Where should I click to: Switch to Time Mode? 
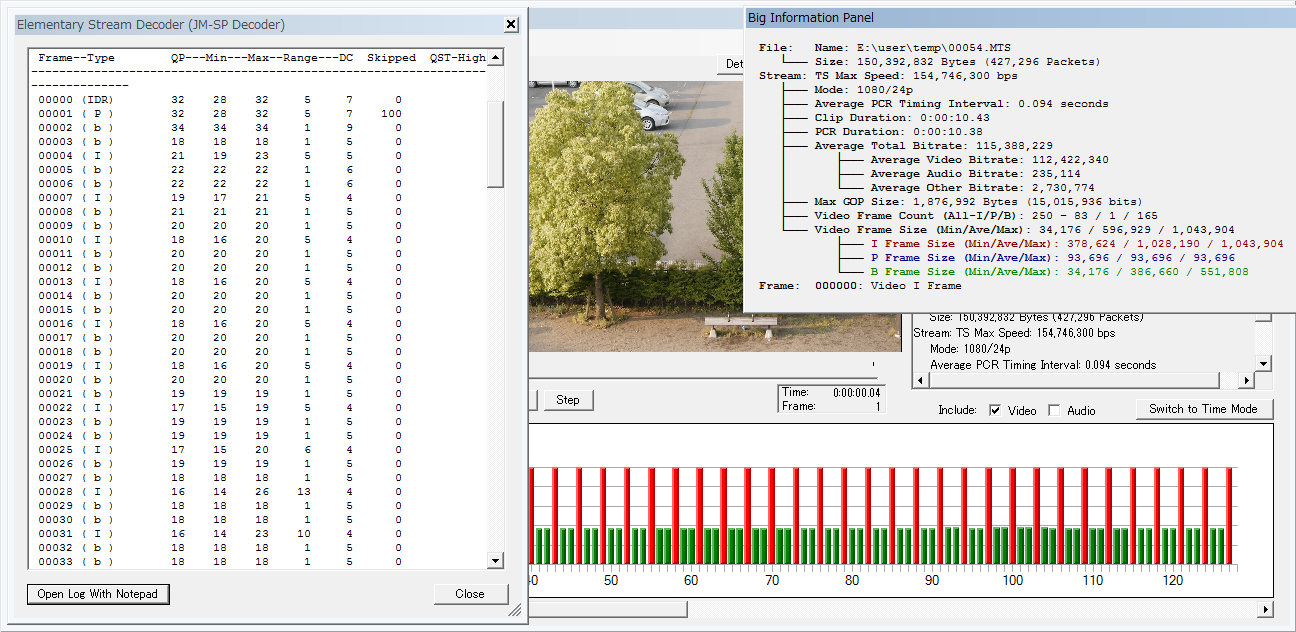(x=1203, y=409)
